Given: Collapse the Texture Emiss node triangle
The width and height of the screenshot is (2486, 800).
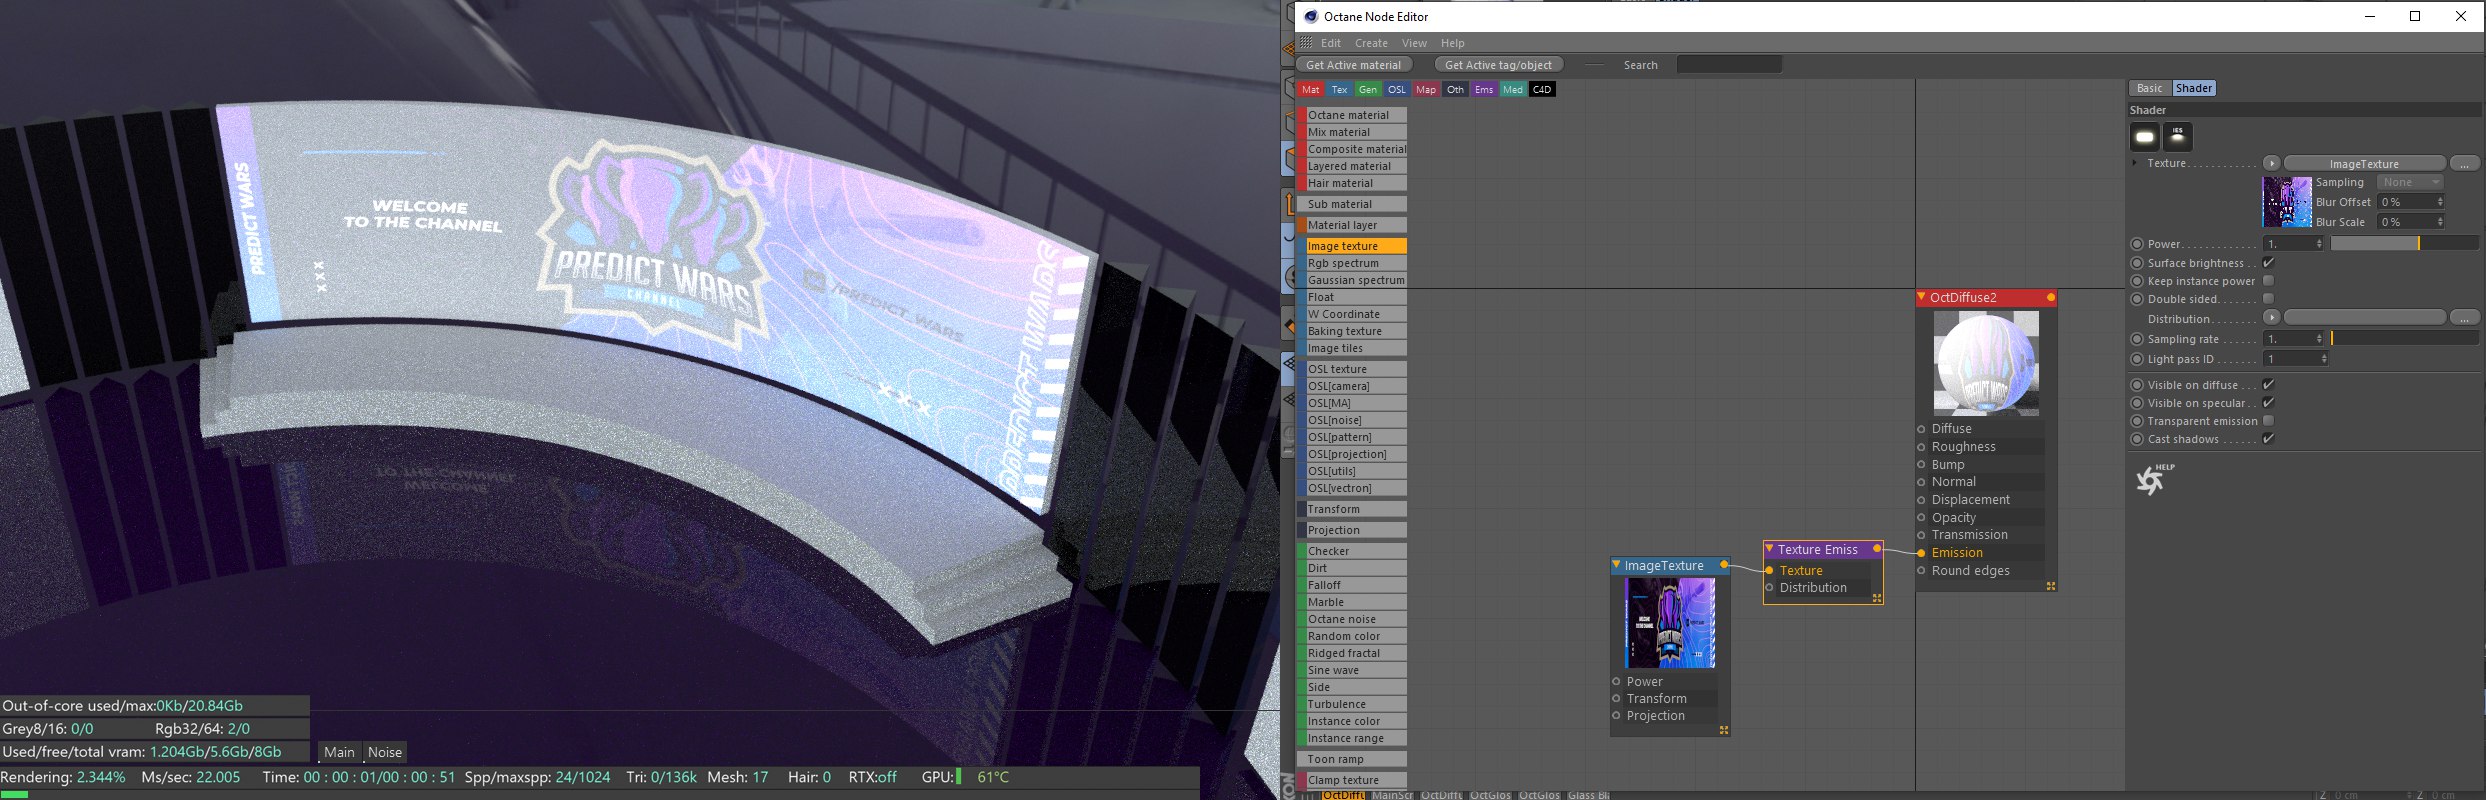Looking at the screenshot, I should [x=1769, y=549].
